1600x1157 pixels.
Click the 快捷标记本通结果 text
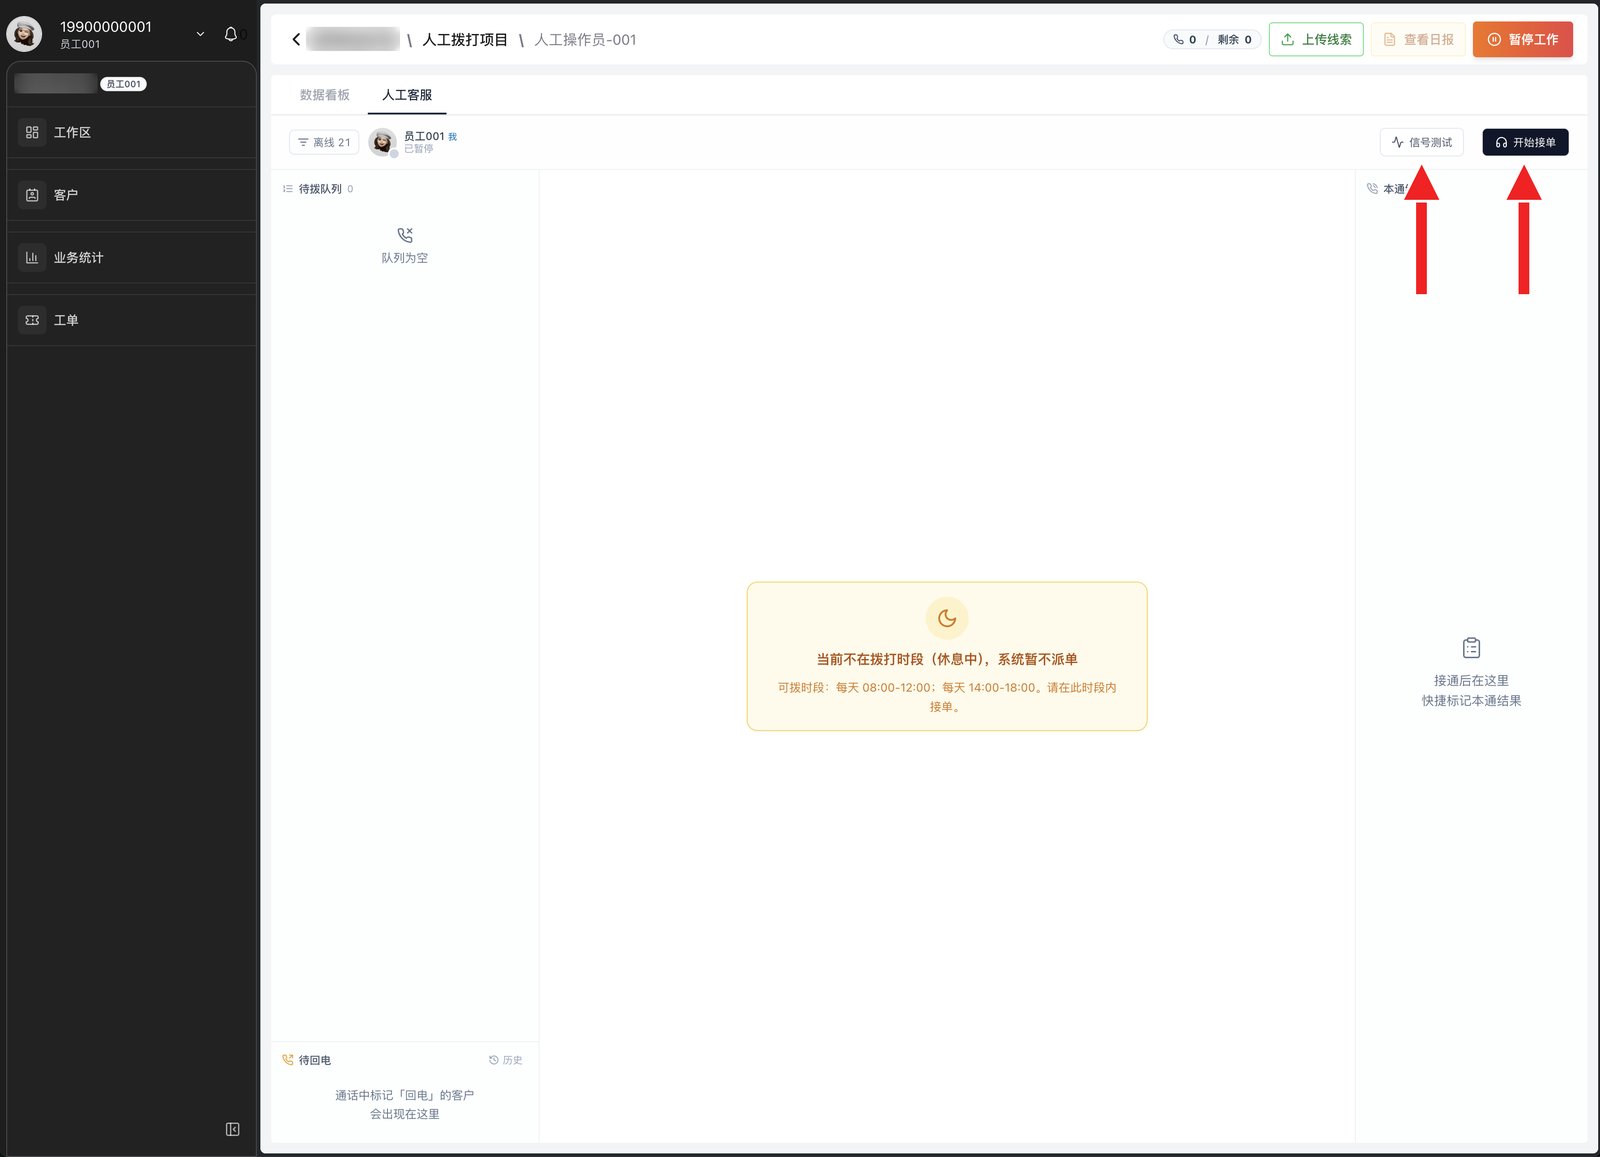click(x=1471, y=701)
